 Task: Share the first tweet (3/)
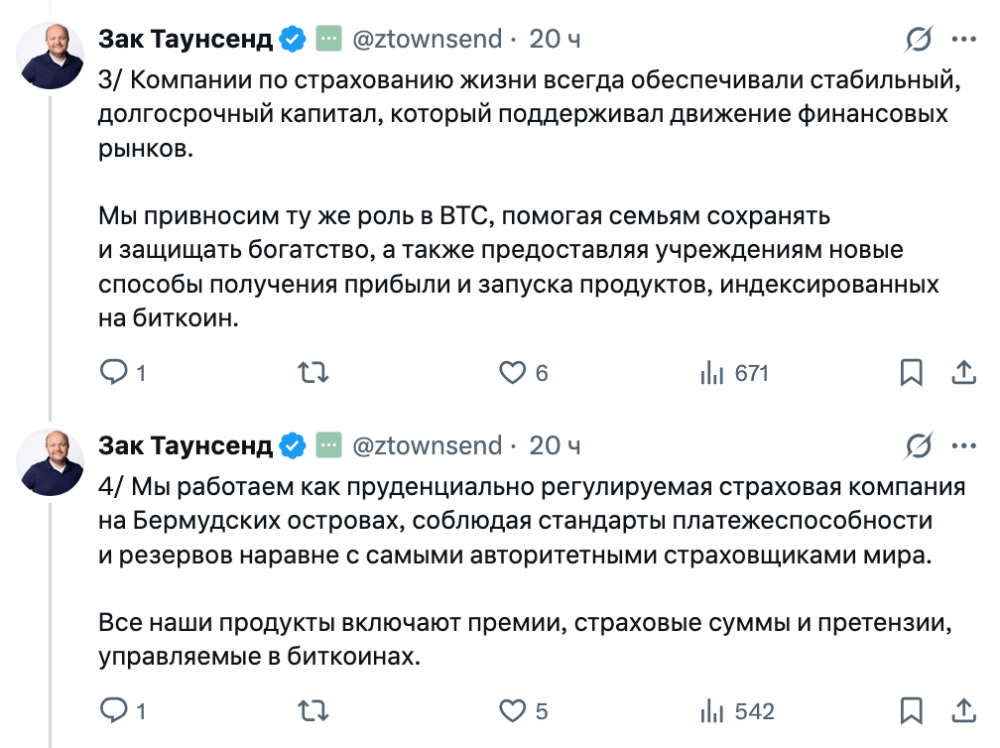tap(962, 373)
